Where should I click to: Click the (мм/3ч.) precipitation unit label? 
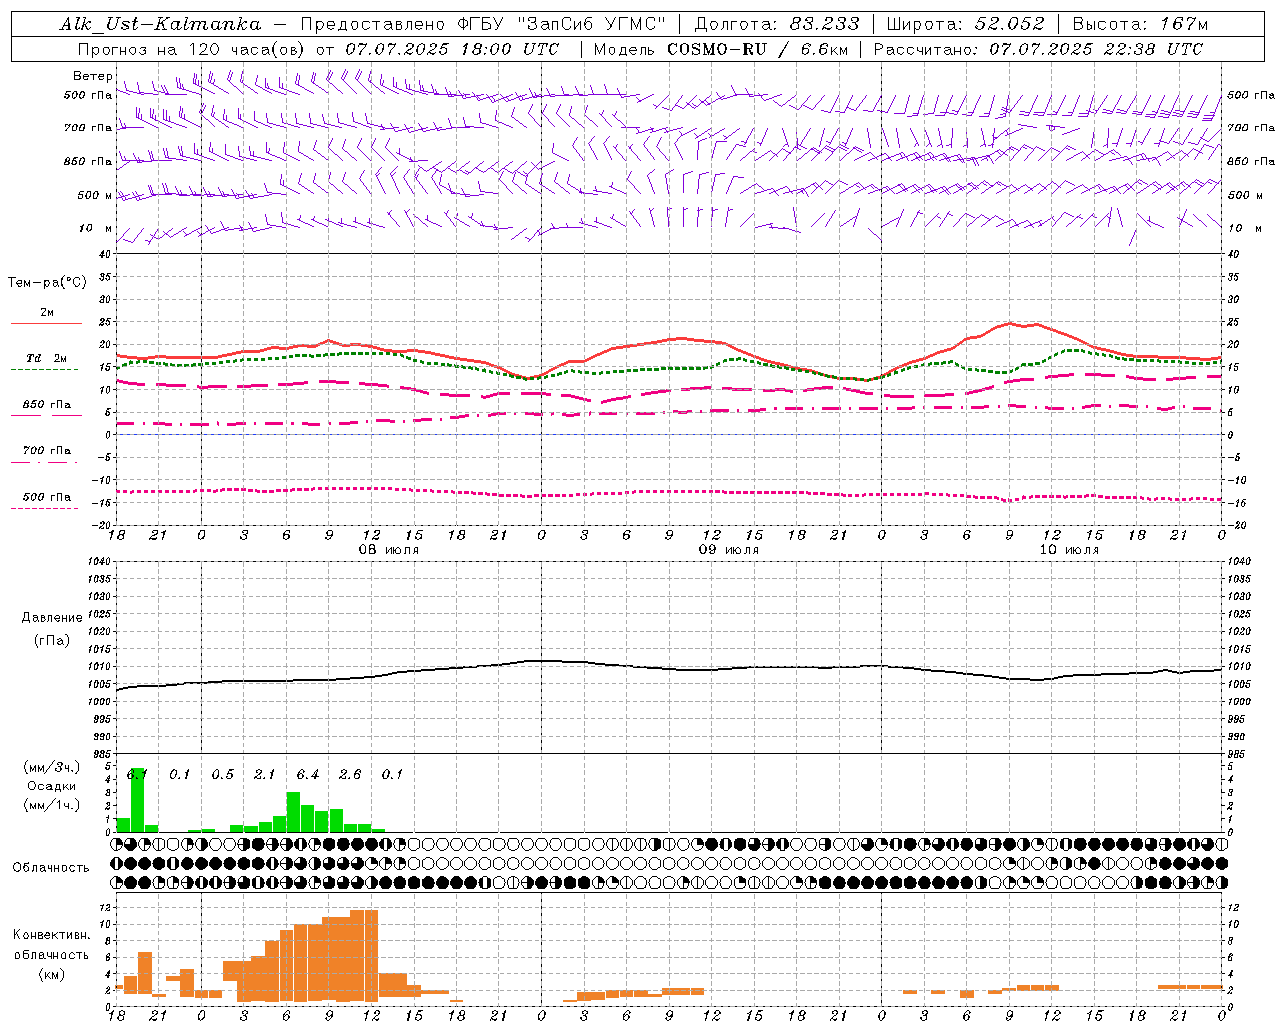52,767
